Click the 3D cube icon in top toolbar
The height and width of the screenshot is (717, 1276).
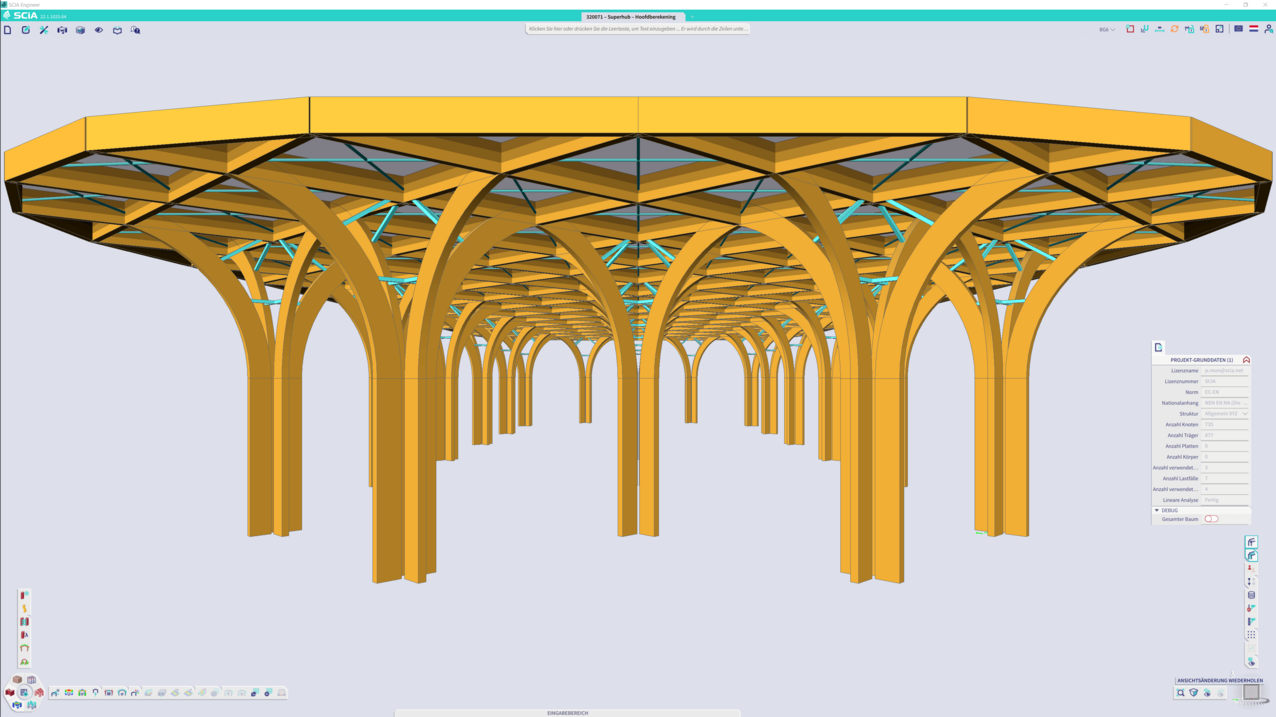click(80, 30)
